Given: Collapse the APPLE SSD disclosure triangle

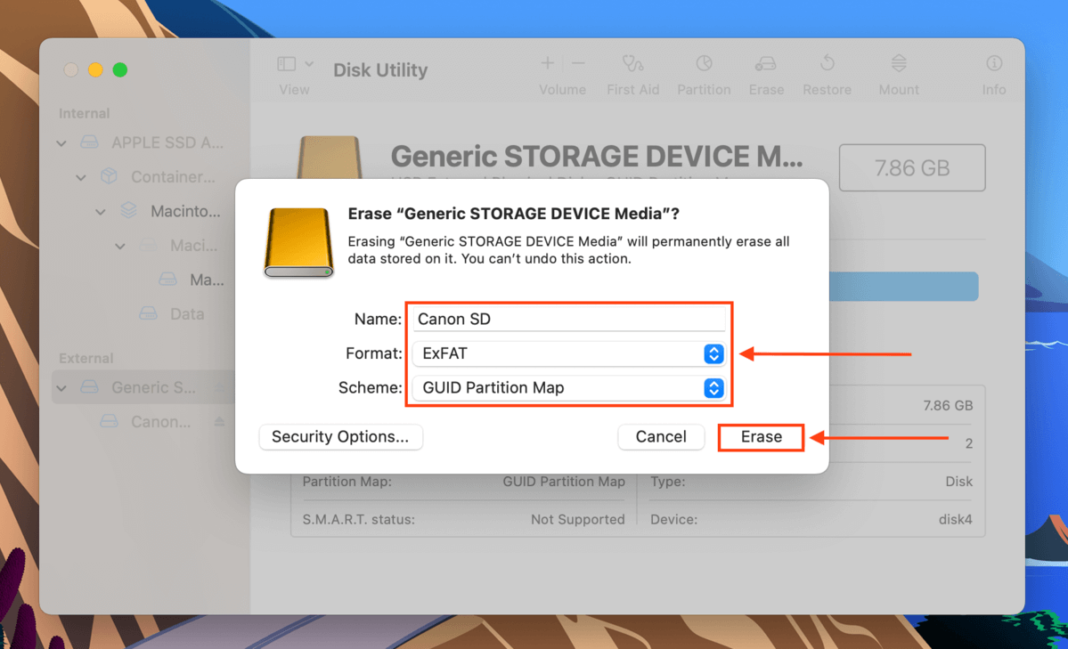Looking at the screenshot, I should [x=60, y=142].
